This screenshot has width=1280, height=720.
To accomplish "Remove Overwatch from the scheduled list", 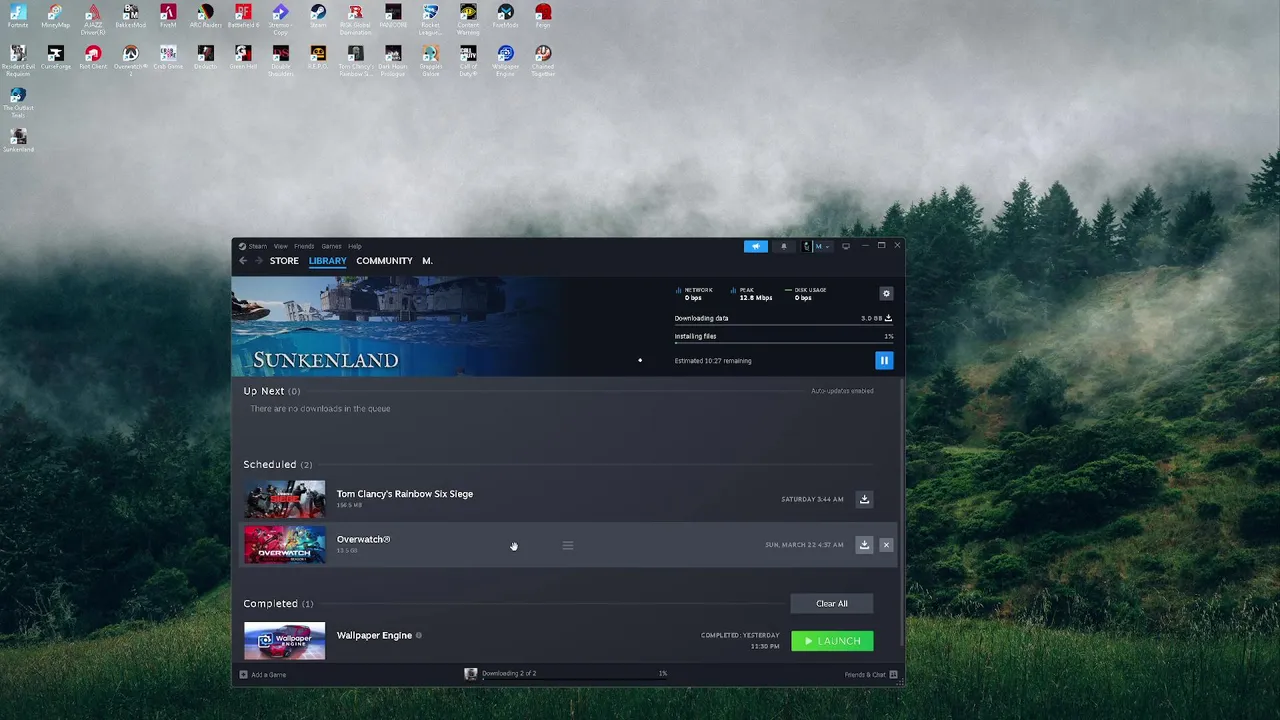I will (886, 545).
